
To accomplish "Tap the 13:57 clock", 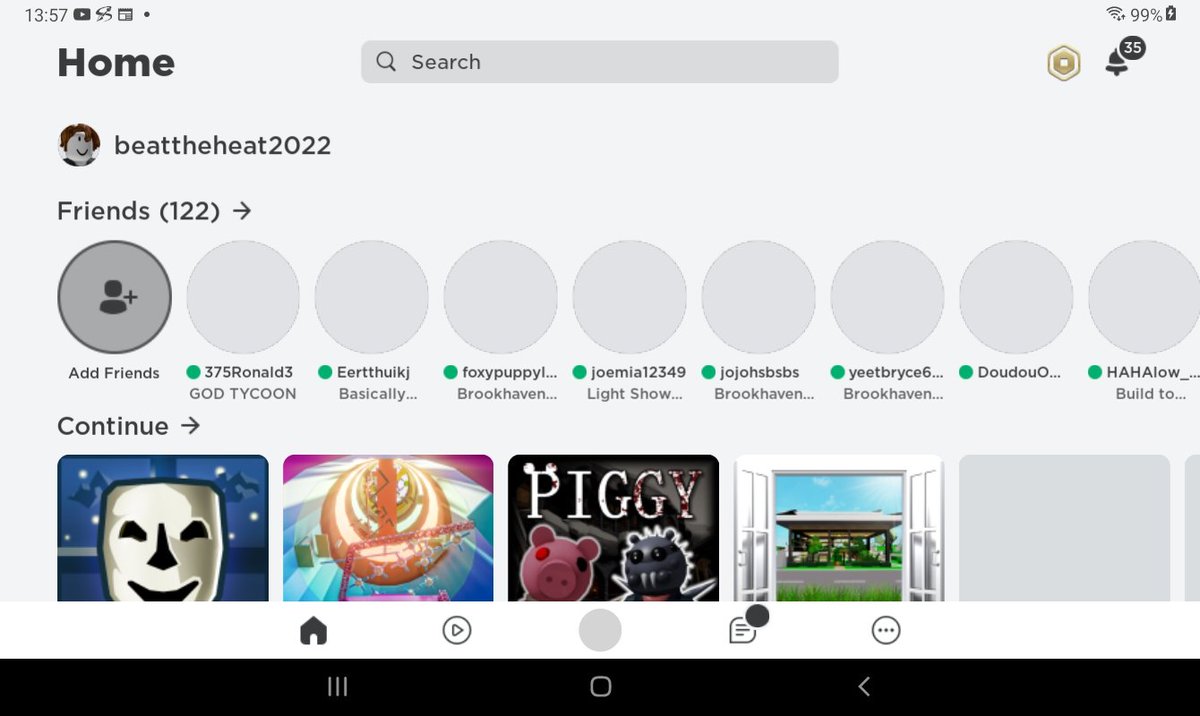I will pos(45,15).
